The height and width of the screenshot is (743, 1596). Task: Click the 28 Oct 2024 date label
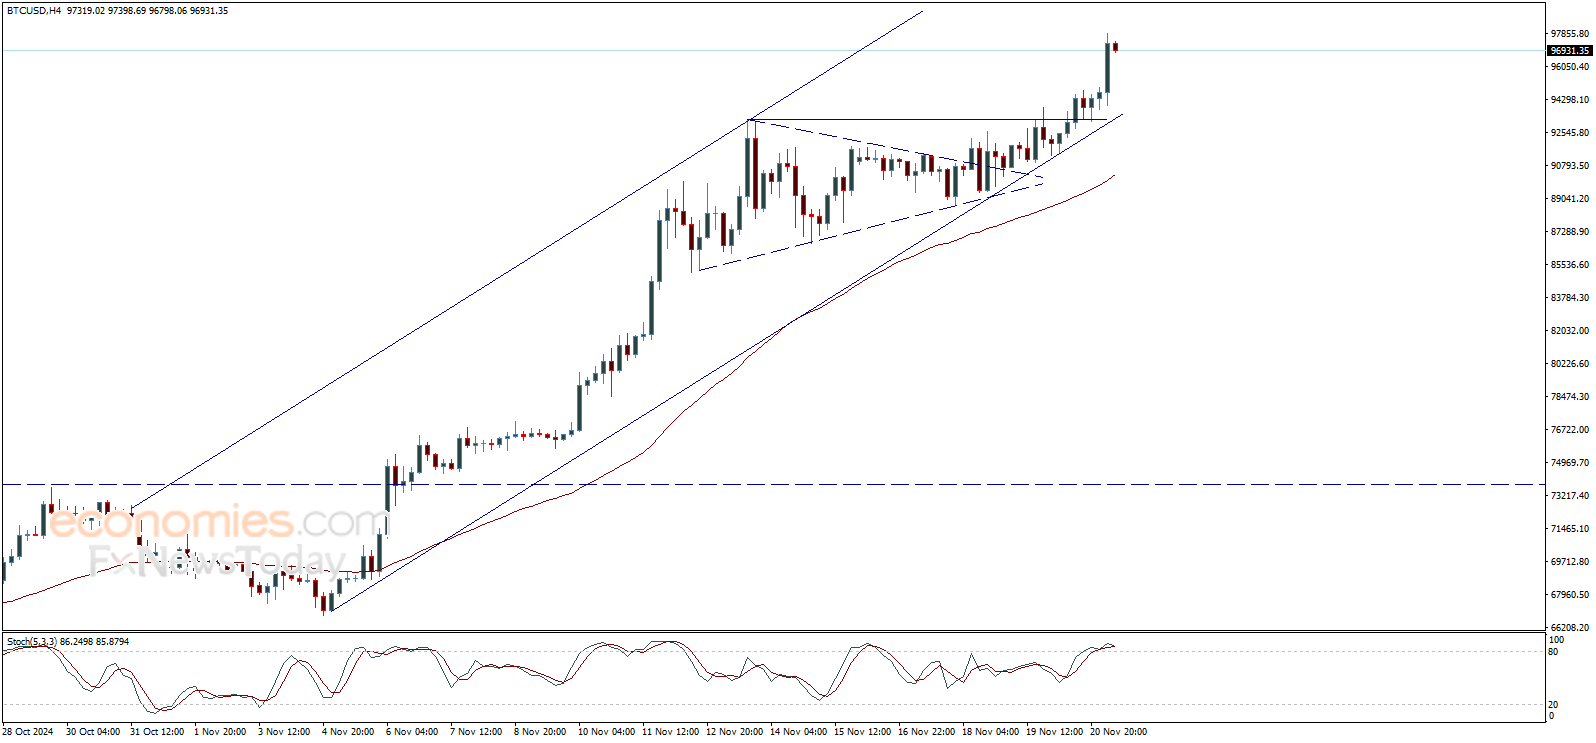click(x=28, y=732)
